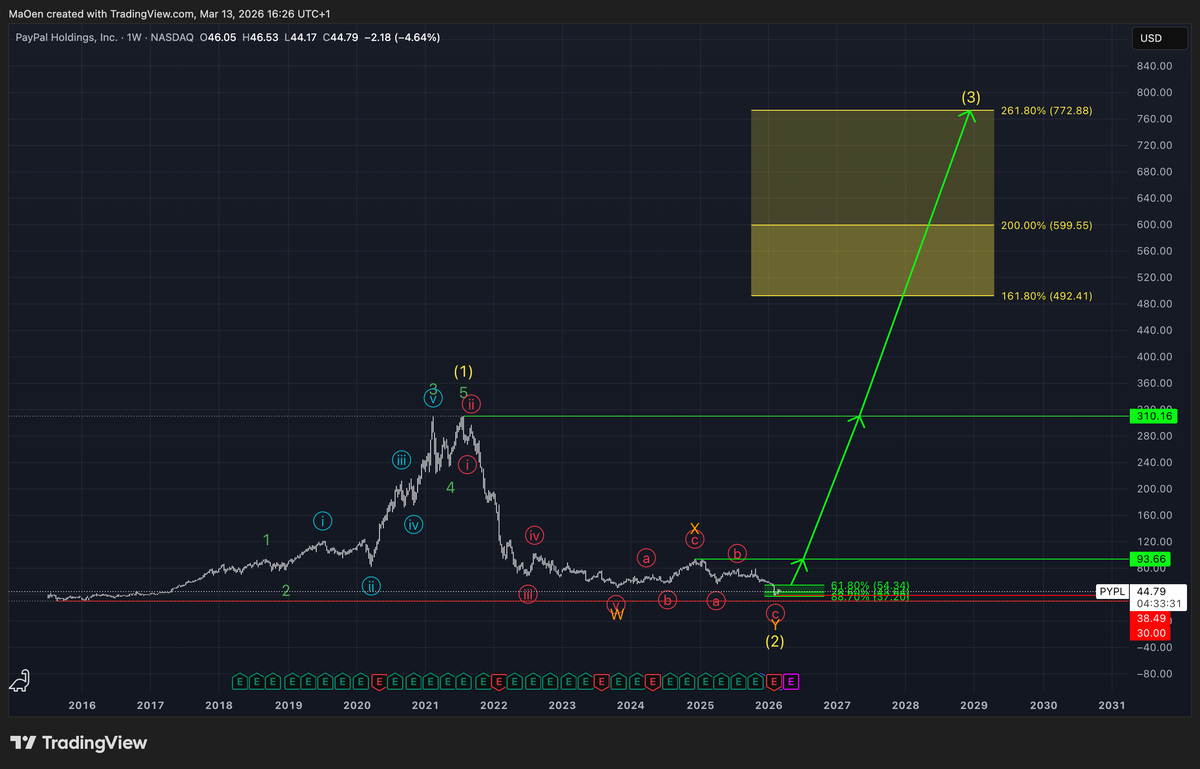
Task: Click the 2026 year label on the time axis
Action: (769, 705)
